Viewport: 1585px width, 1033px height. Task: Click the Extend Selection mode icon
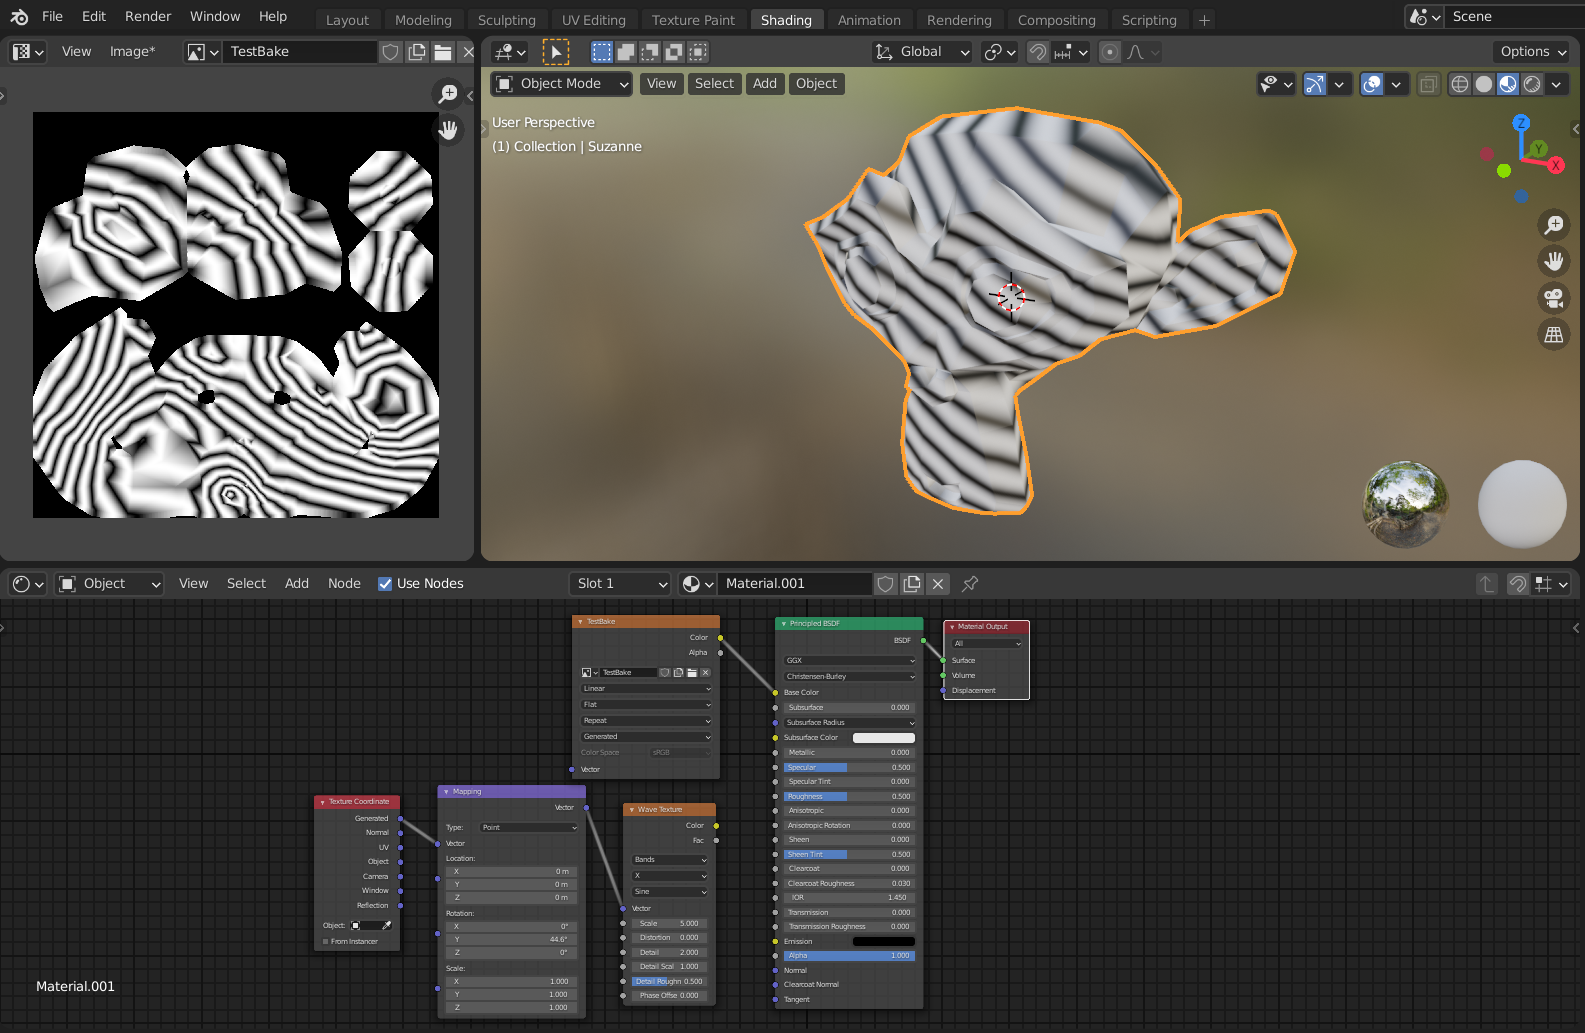point(626,52)
